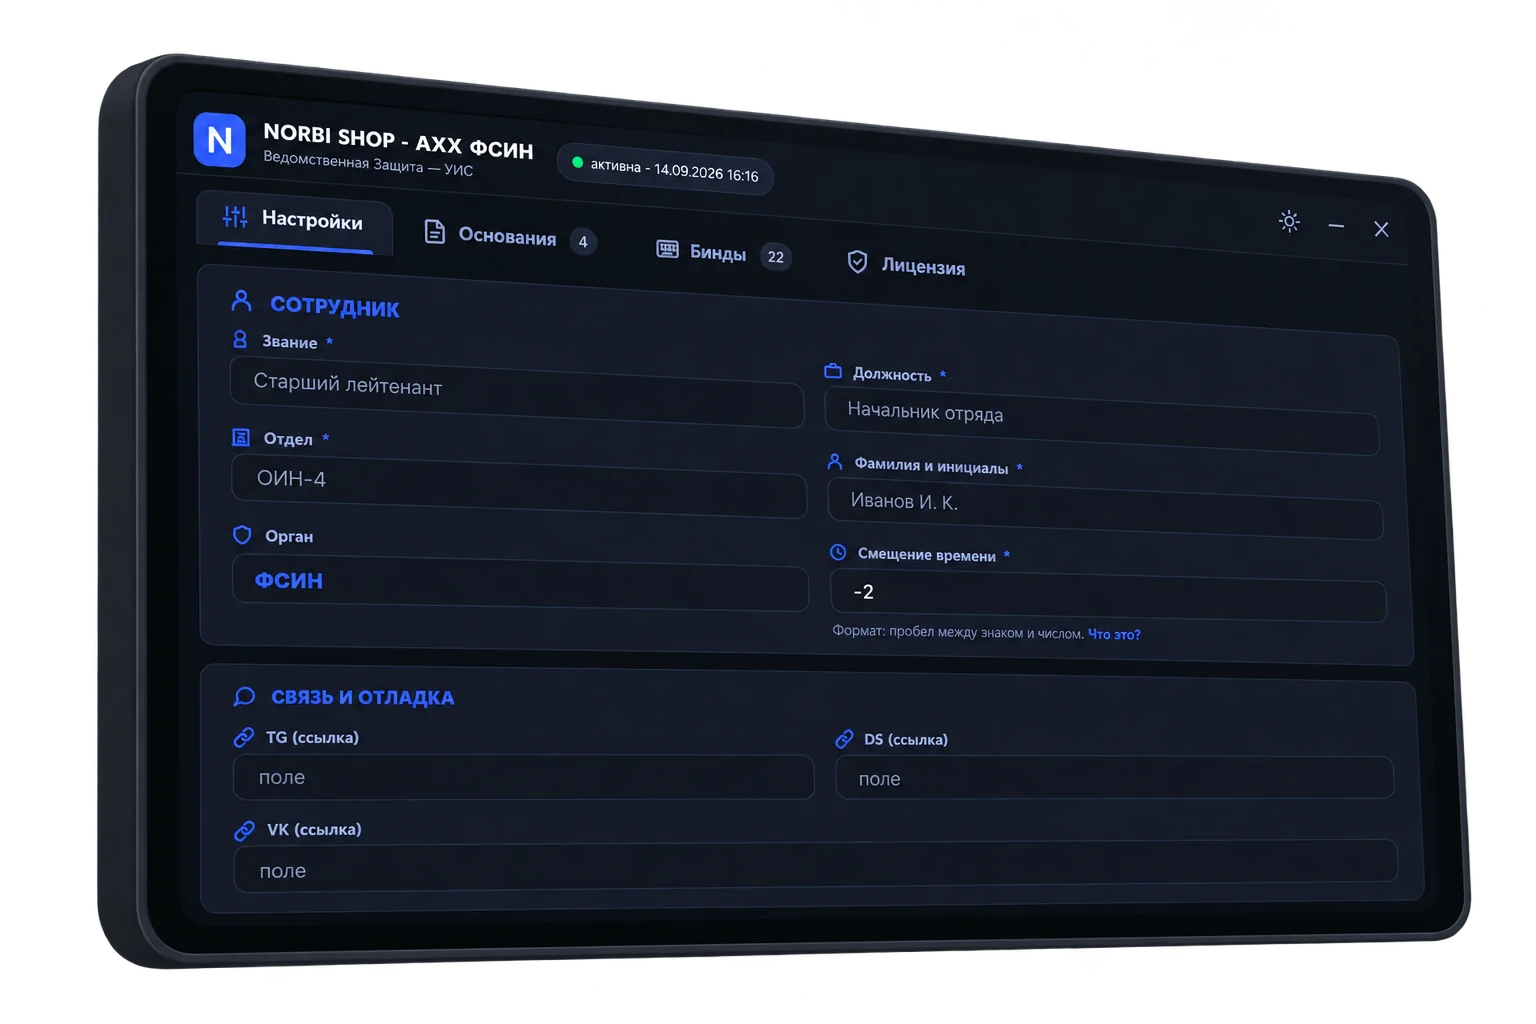Click the link icon beside TG (ссылка)

244,737
